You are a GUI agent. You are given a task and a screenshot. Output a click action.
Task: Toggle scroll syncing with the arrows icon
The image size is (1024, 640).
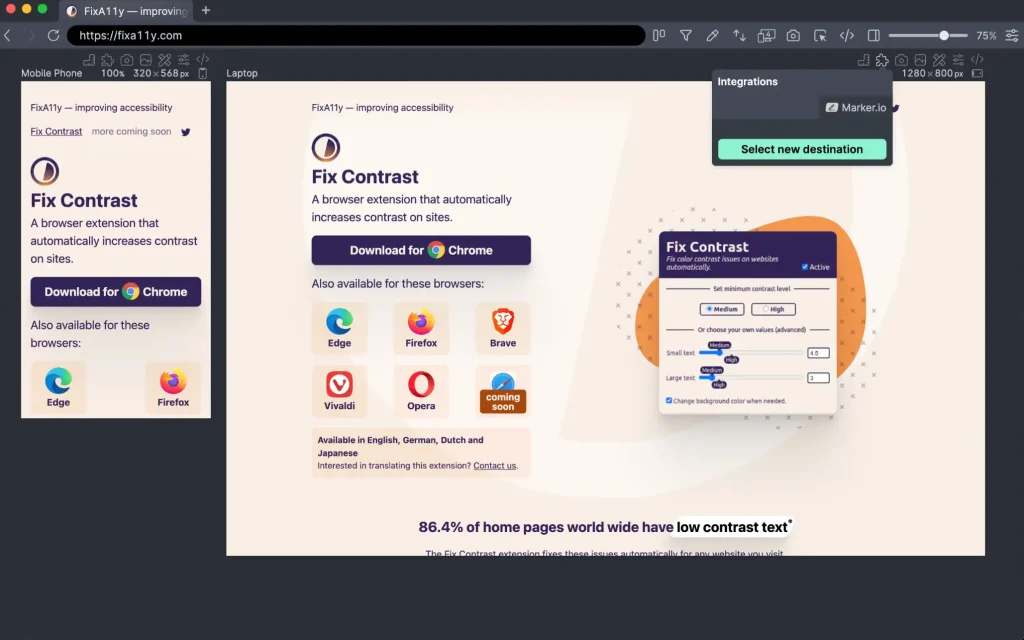[738, 36]
